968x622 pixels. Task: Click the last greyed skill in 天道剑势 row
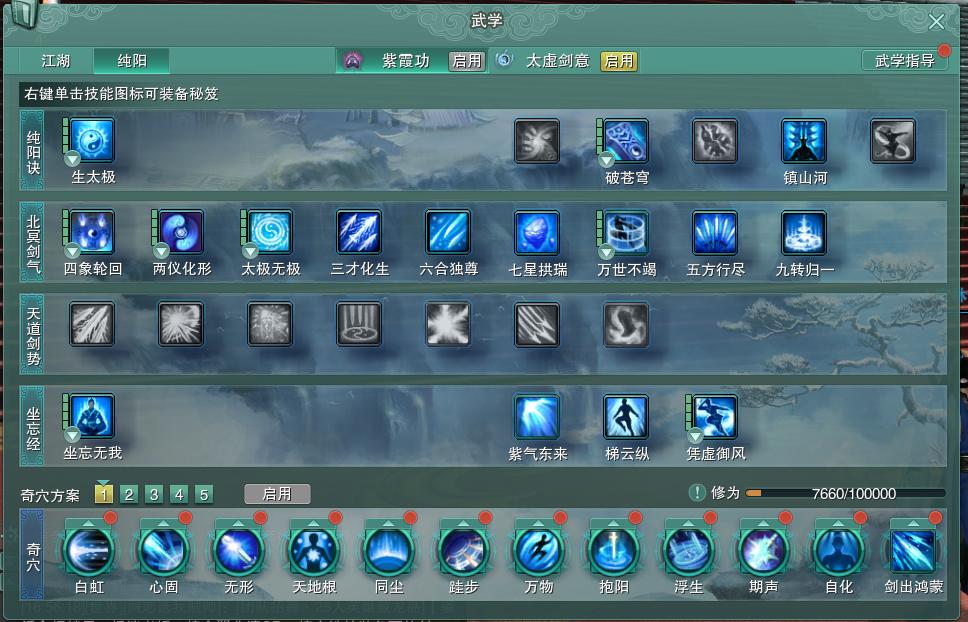(x=625, y=324)
